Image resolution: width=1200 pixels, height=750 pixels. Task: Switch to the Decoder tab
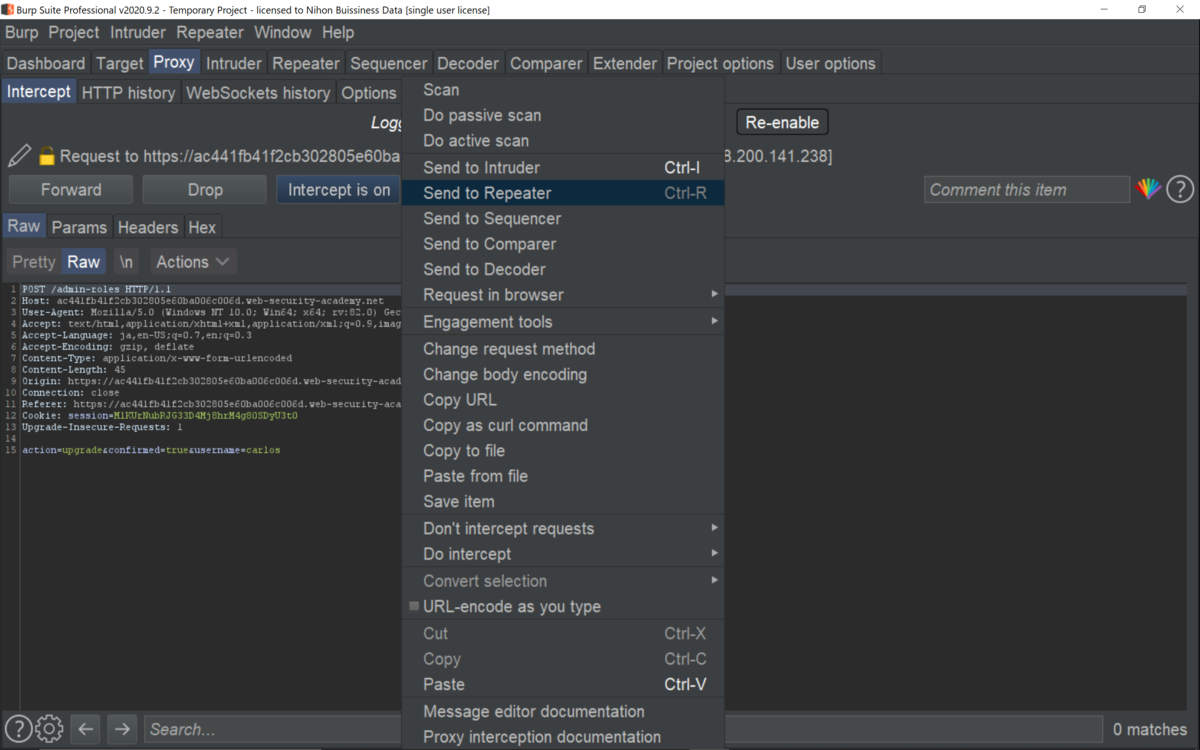[x=468, y=63]
